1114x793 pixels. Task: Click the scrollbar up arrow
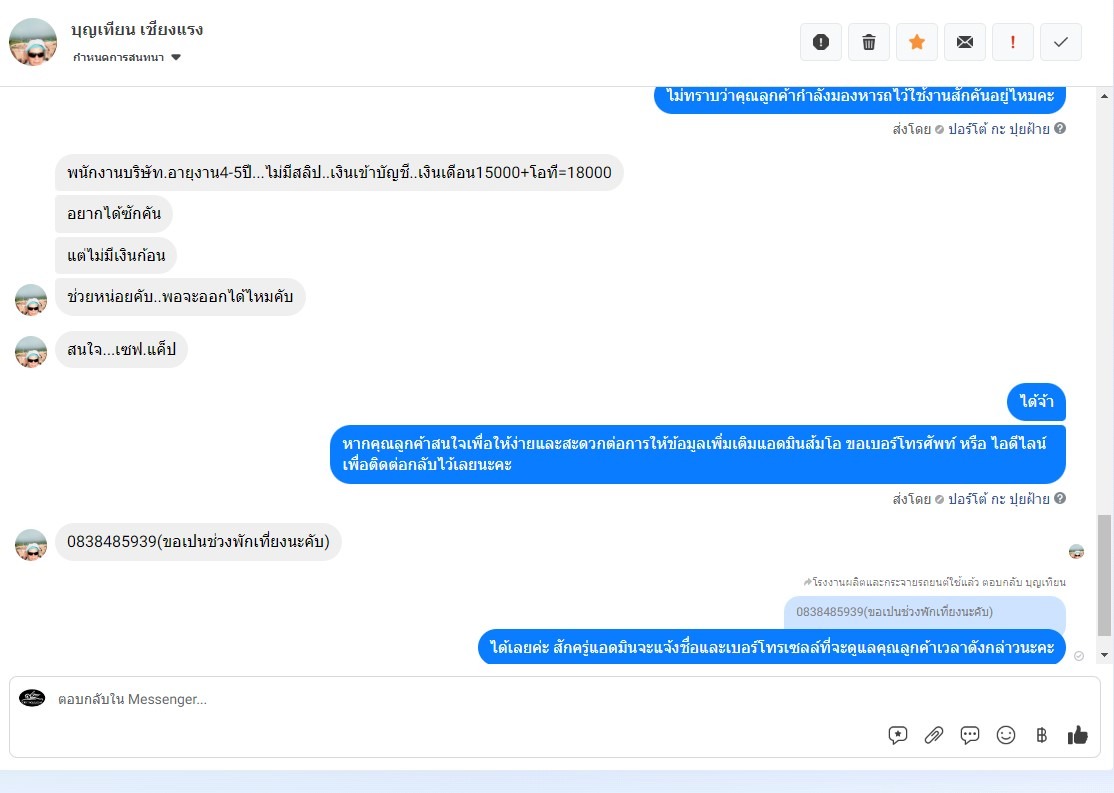click(1104, 95)
